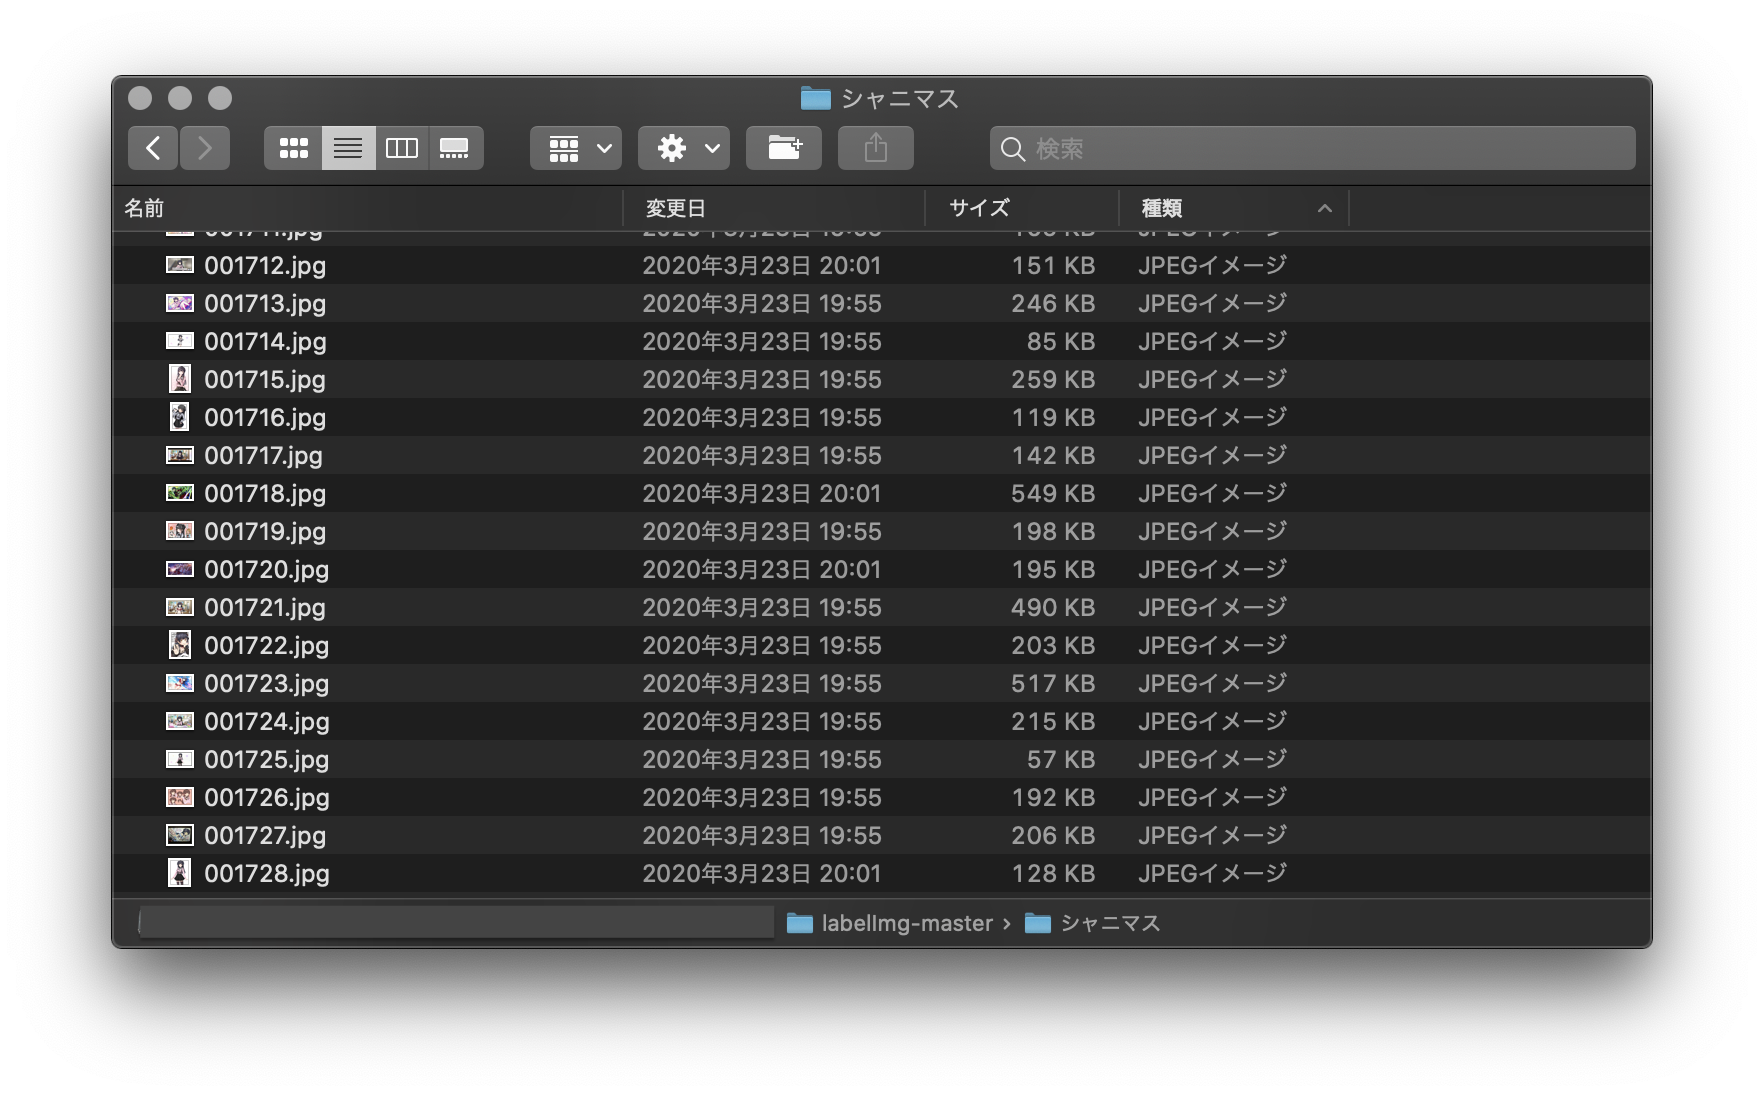Click the 001720.jpg thumbnail icon
The height and width of the screenshot is (1096, 1764).
coord(180,569)
